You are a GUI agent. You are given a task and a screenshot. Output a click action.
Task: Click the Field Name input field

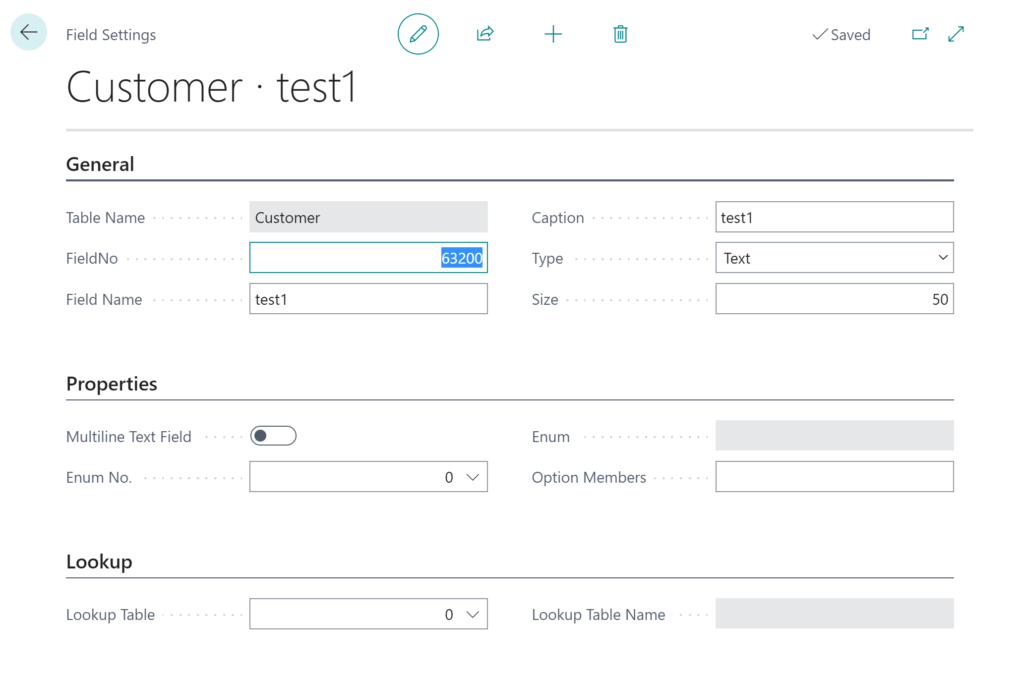(368, 299)
